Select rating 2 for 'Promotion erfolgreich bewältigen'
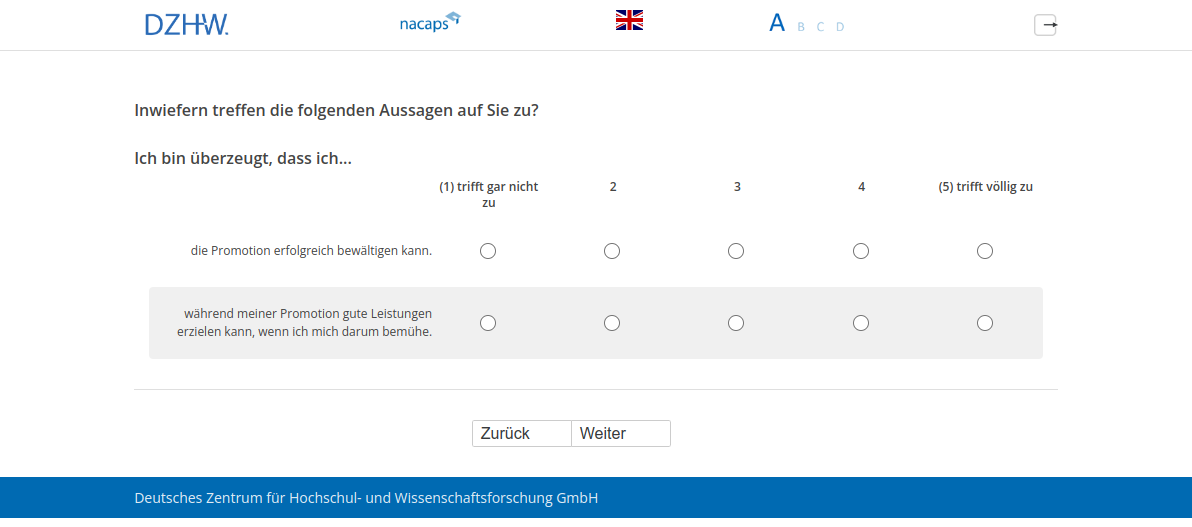 click(612, 251)
